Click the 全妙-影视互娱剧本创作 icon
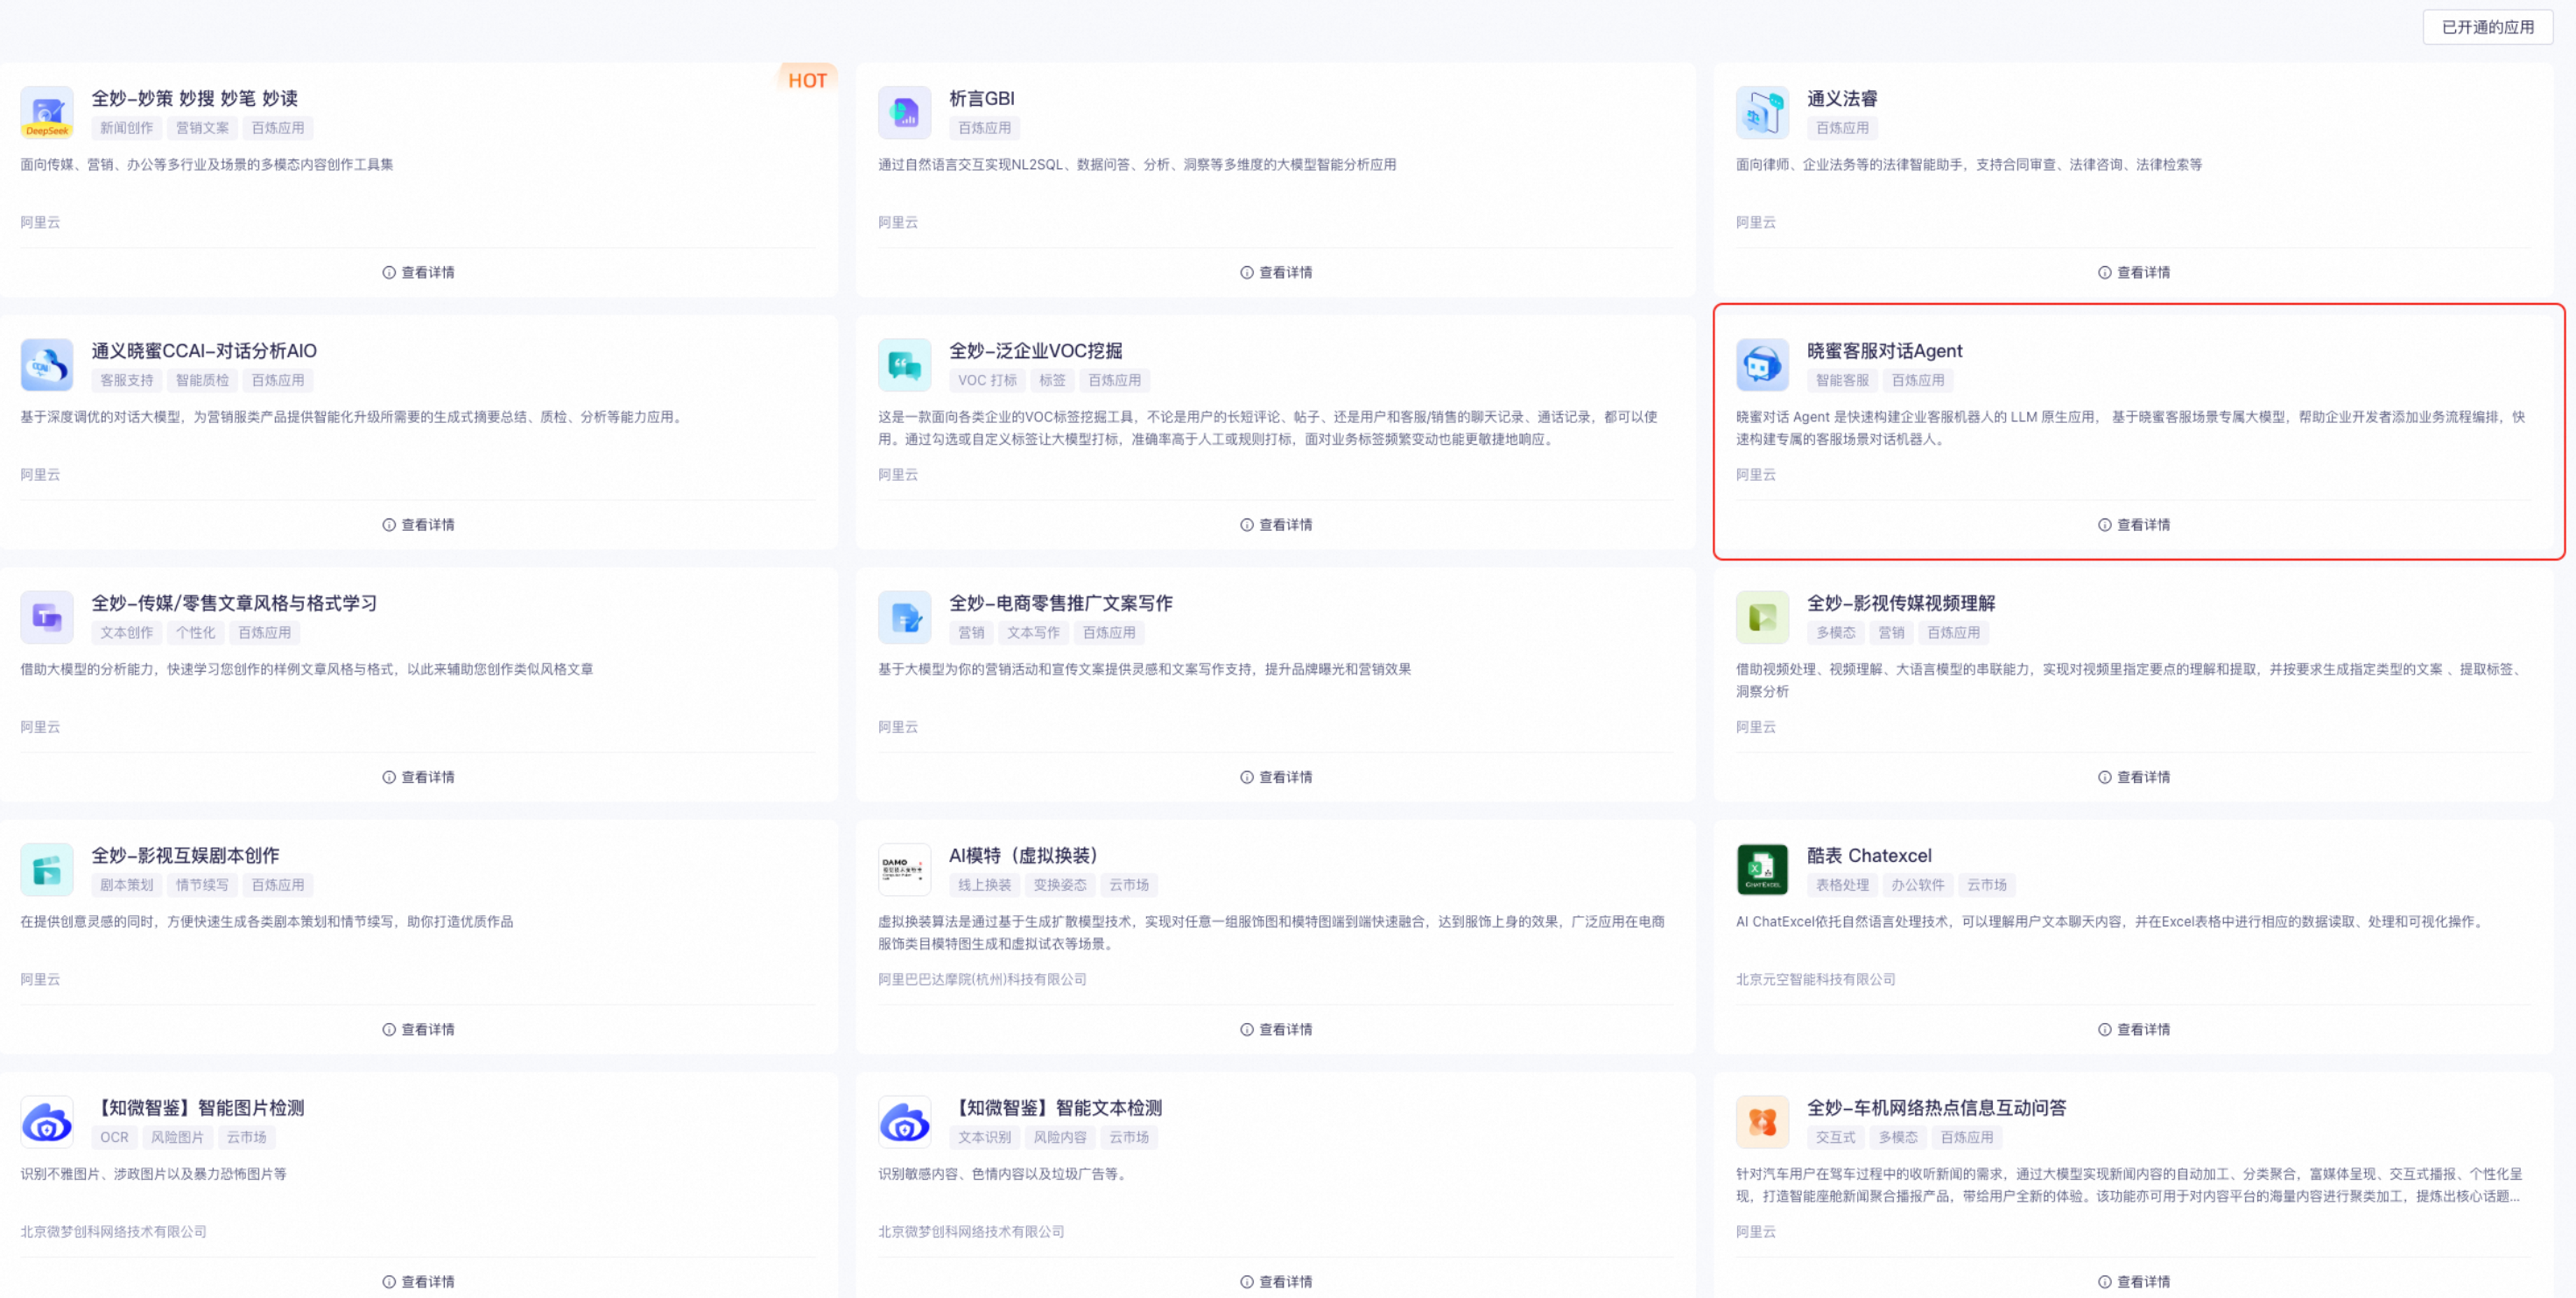The image size is (2576, 1298). coord(47,869)
